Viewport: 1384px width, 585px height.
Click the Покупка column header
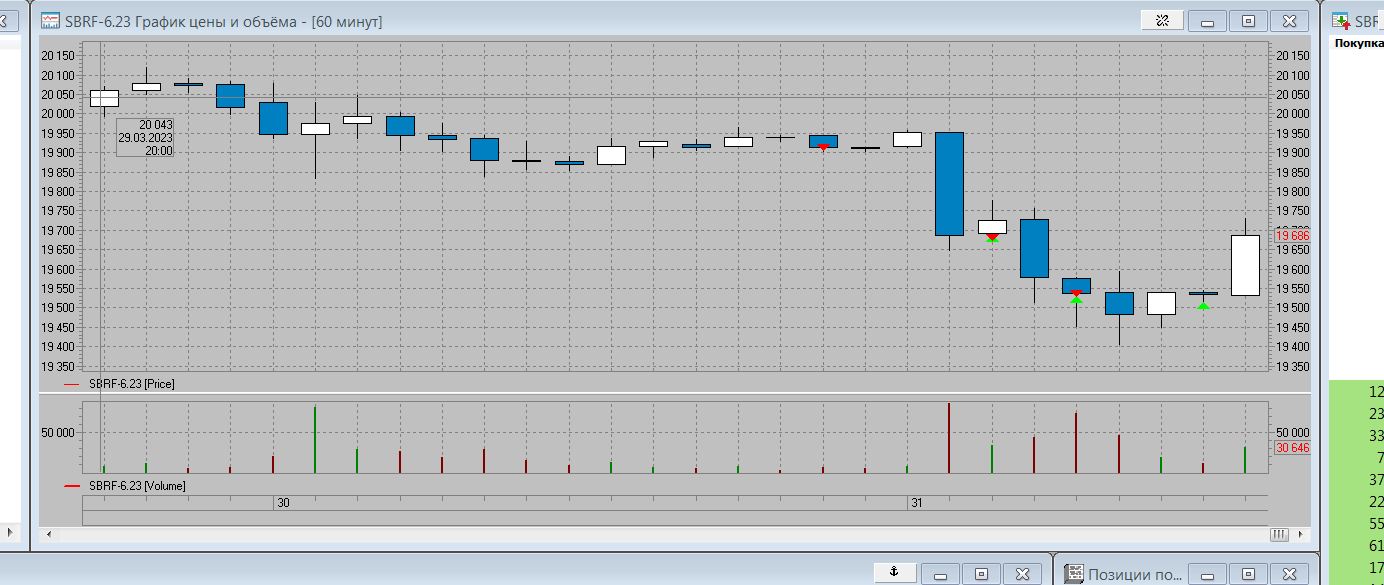1359,43
